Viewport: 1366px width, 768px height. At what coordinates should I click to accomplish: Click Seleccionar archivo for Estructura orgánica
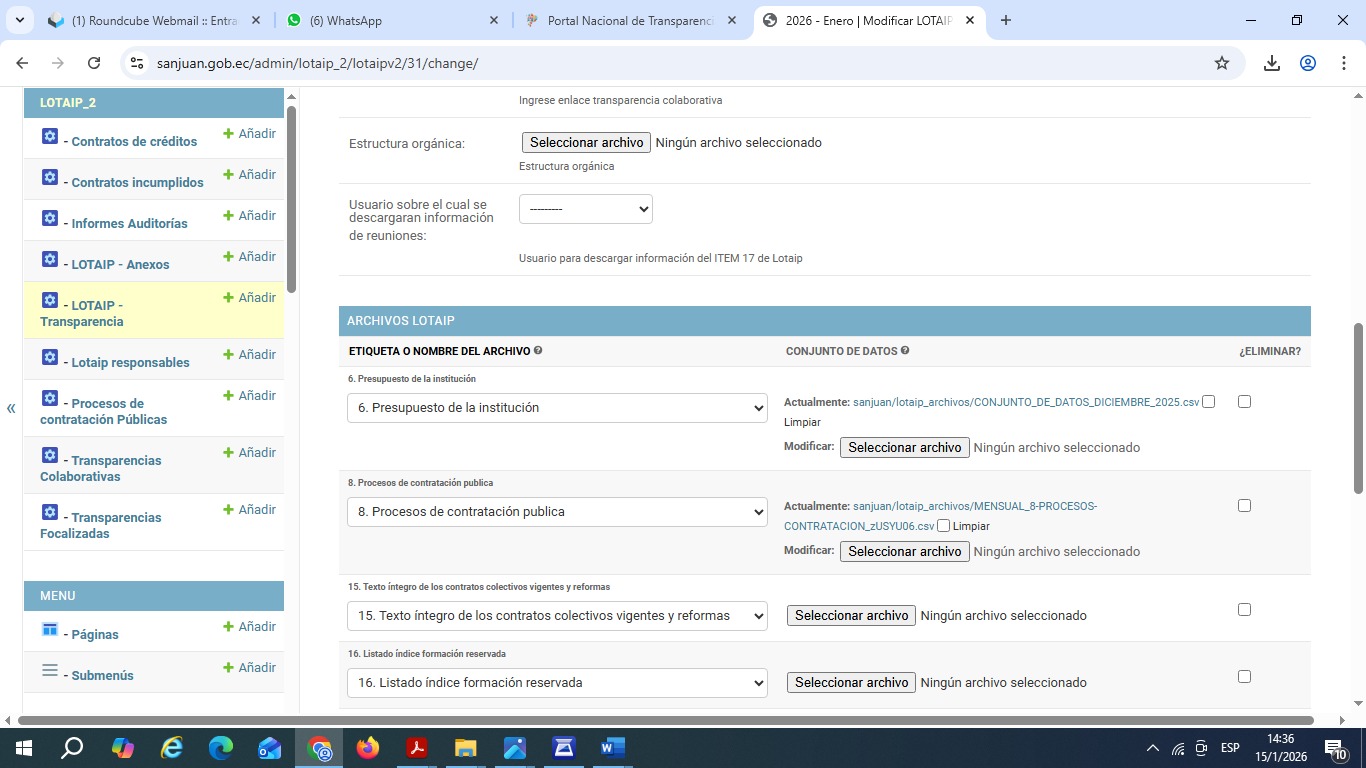pyautogui.click(x=586, y=143)
